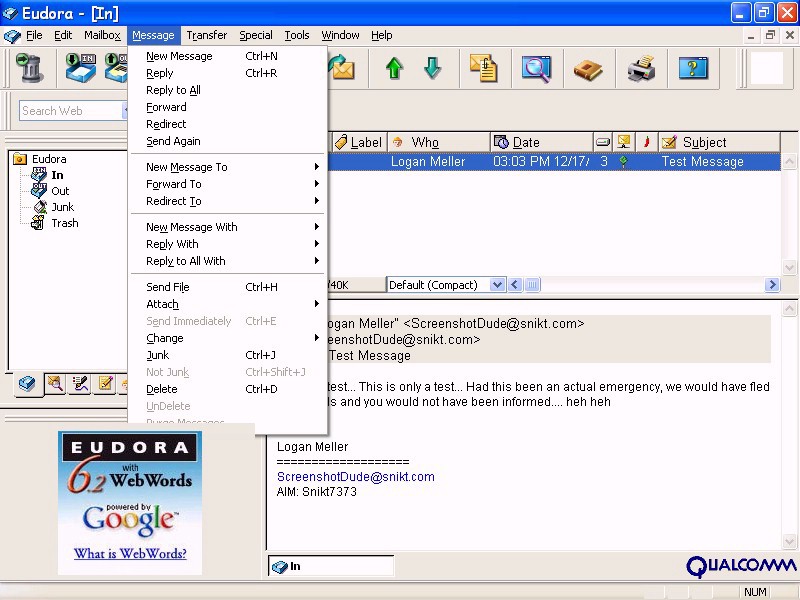800x600 pixels.
Task: Expand New Message To submenu
Action: (x=229, y=167)
